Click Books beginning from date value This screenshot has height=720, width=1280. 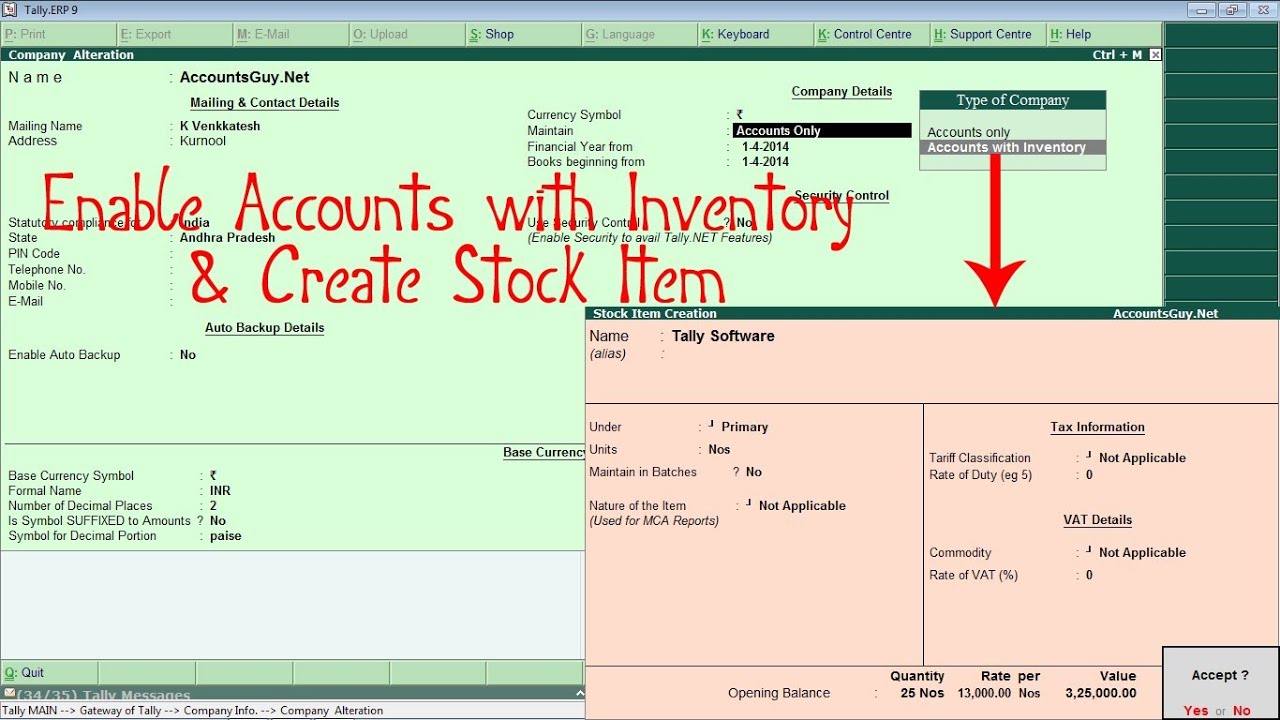tap(765, 162)
